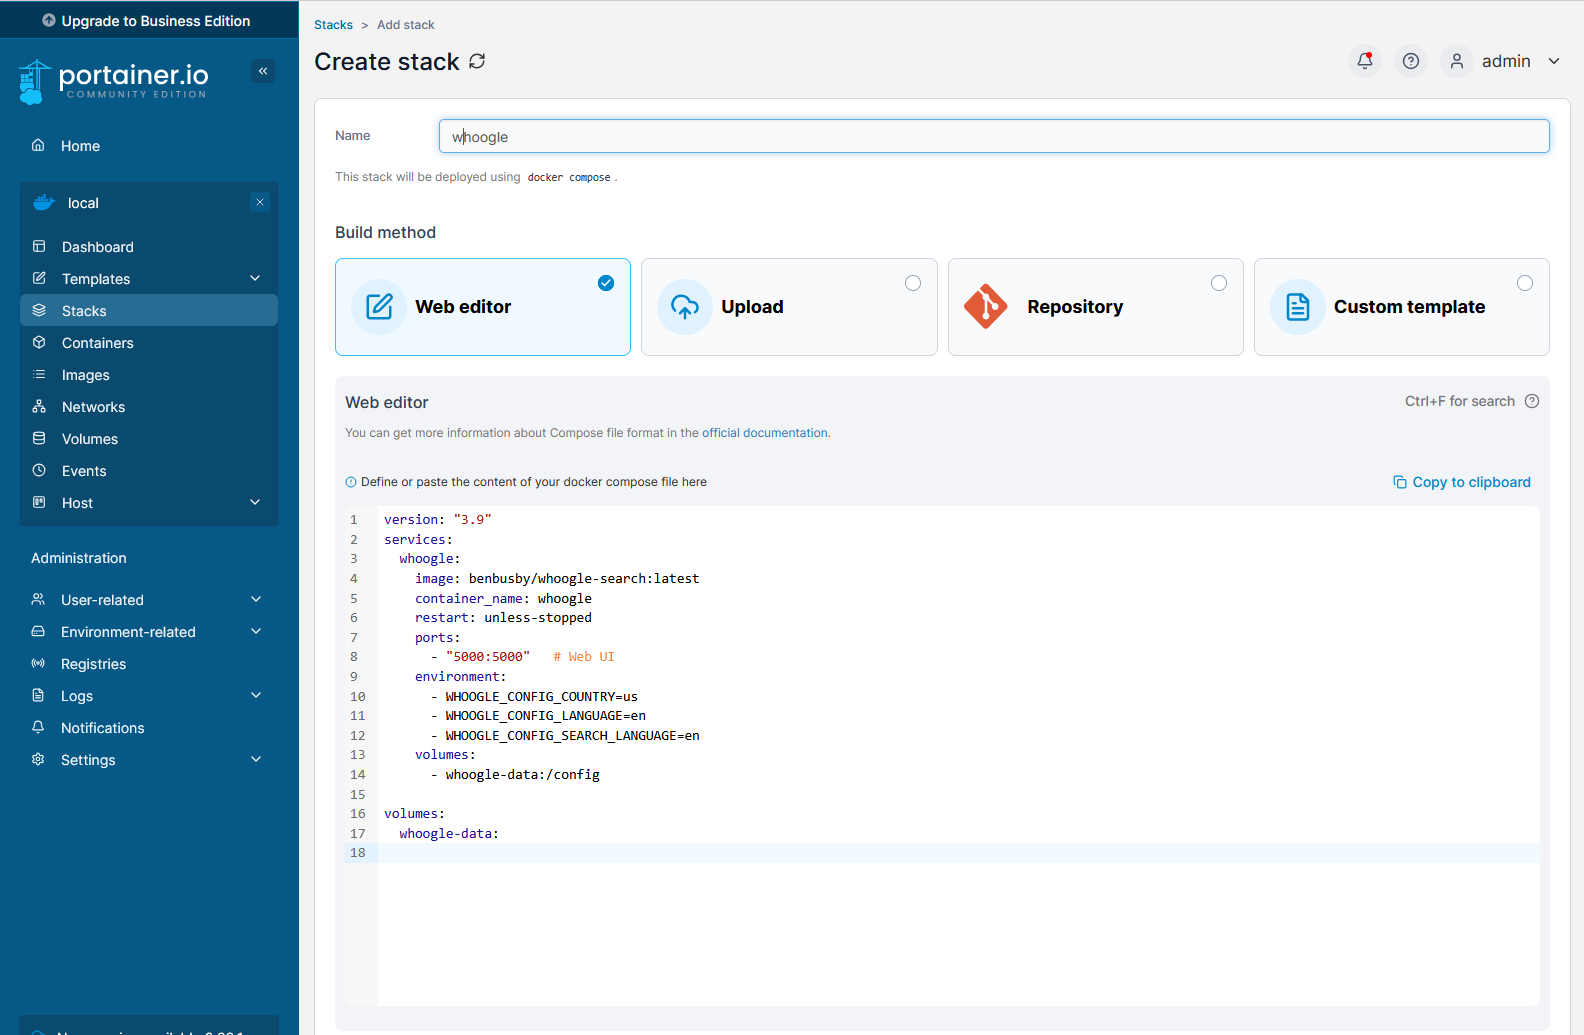Open Containers in the sidebar
Screen dimensions: 1584x1035
[x=97, y=343]
